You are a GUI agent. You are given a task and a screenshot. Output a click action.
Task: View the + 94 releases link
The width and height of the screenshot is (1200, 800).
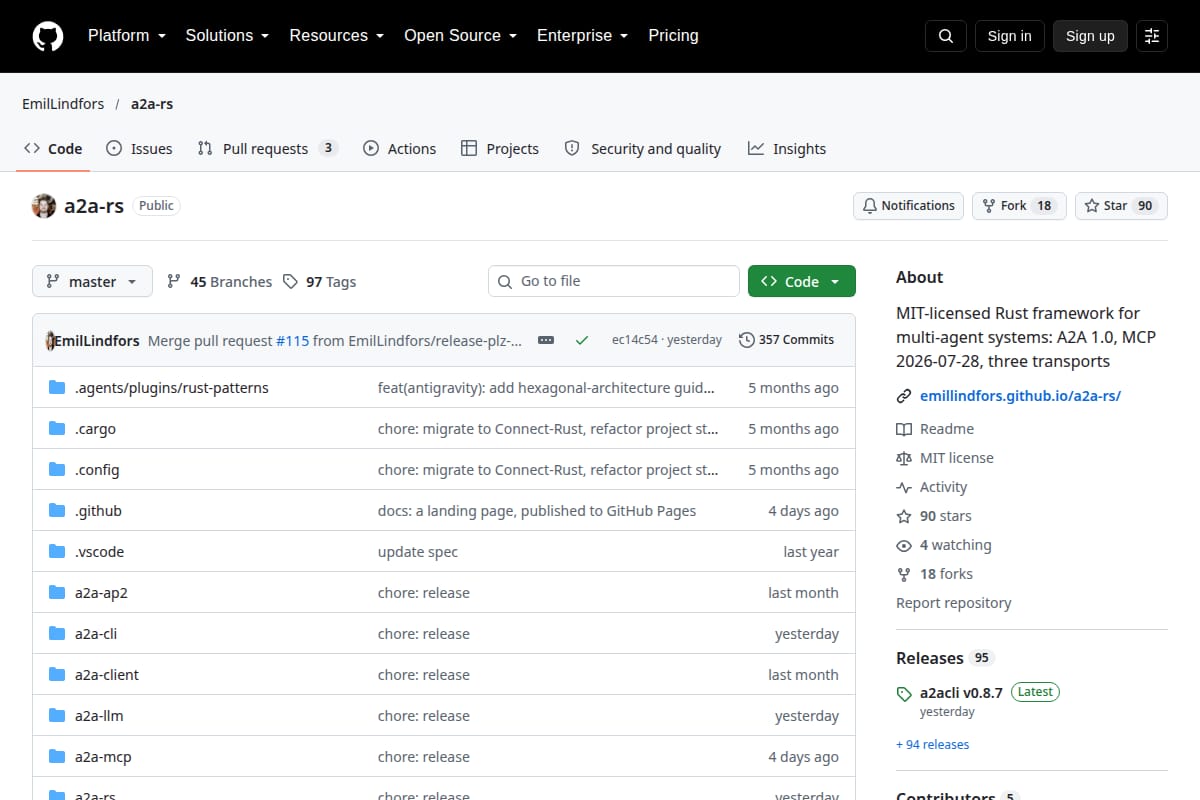pyautogui.click(x=932, y=744)
